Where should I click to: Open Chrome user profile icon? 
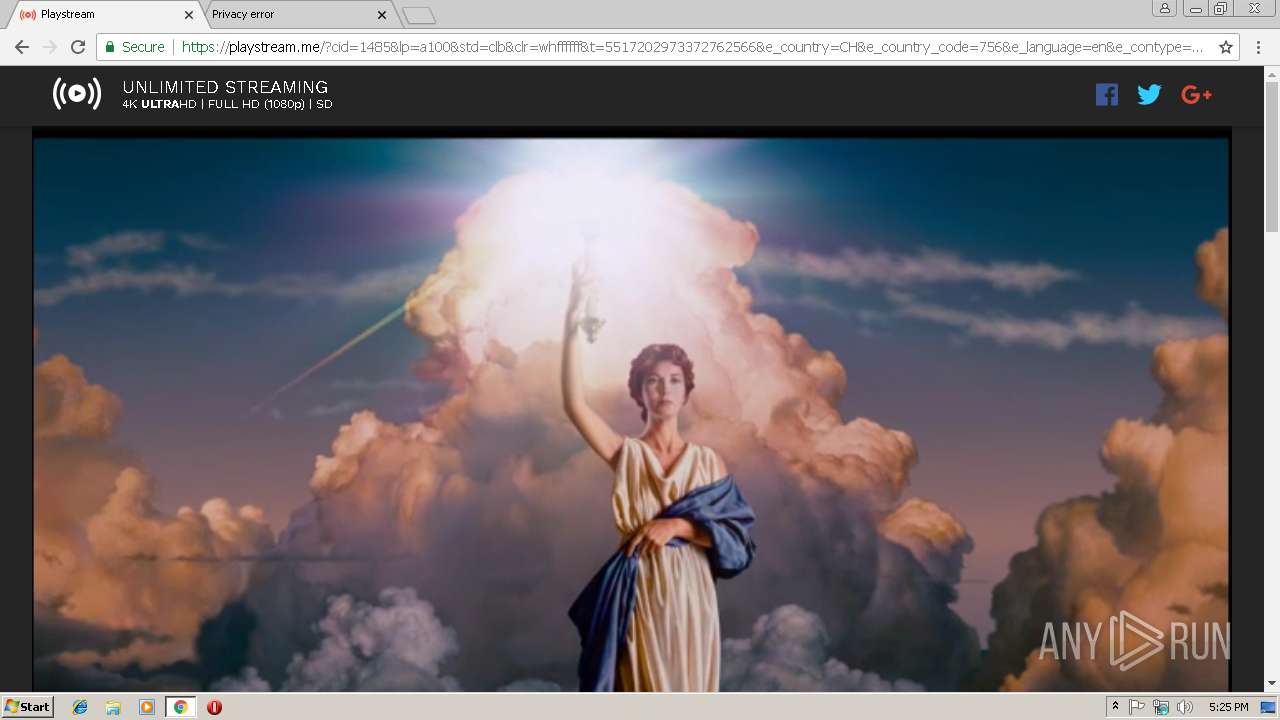(1164, 9)
